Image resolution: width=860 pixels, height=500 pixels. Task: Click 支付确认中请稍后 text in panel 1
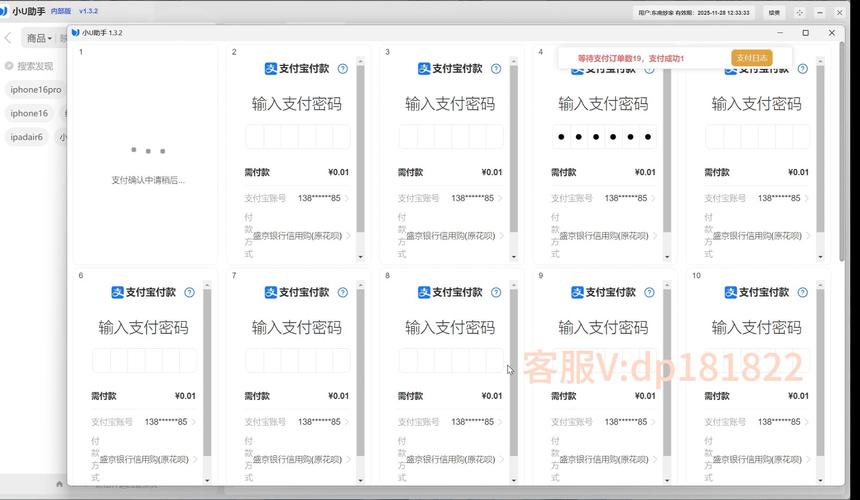point(148,180)
